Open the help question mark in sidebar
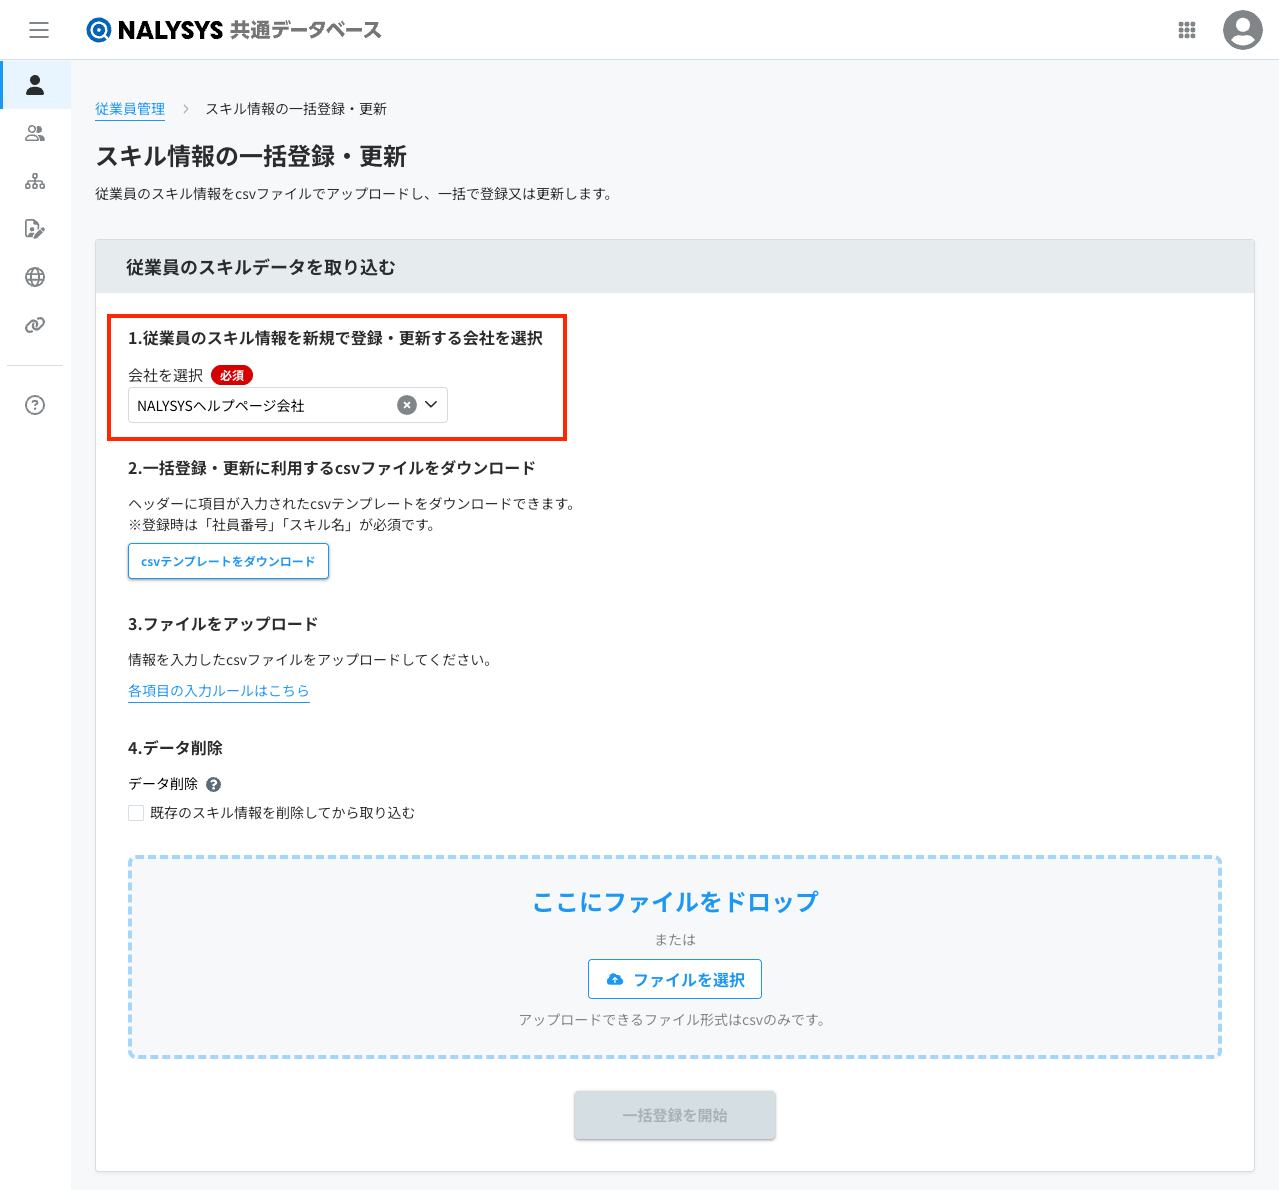 point(35,405)
